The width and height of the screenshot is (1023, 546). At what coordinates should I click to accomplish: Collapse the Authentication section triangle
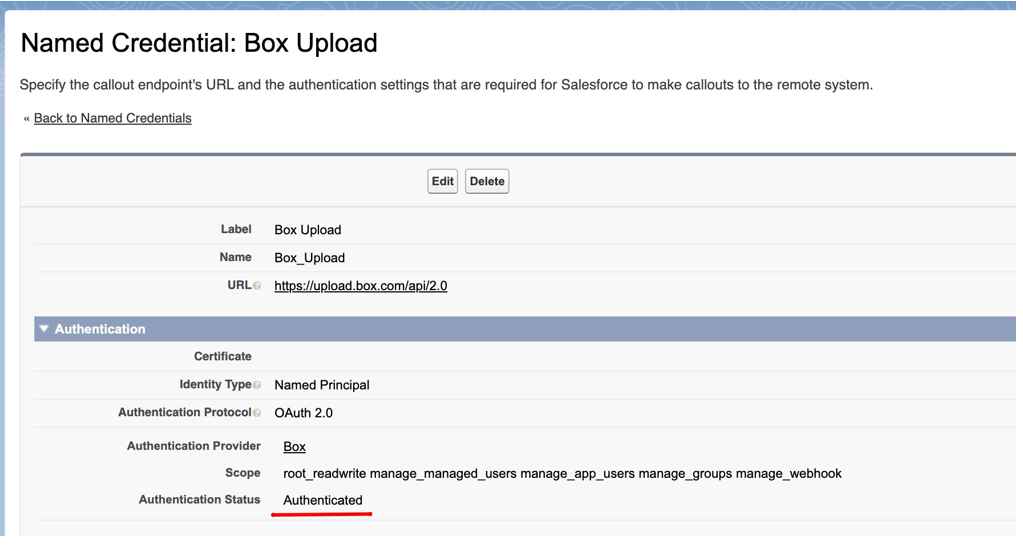click(x=44, y=329)
